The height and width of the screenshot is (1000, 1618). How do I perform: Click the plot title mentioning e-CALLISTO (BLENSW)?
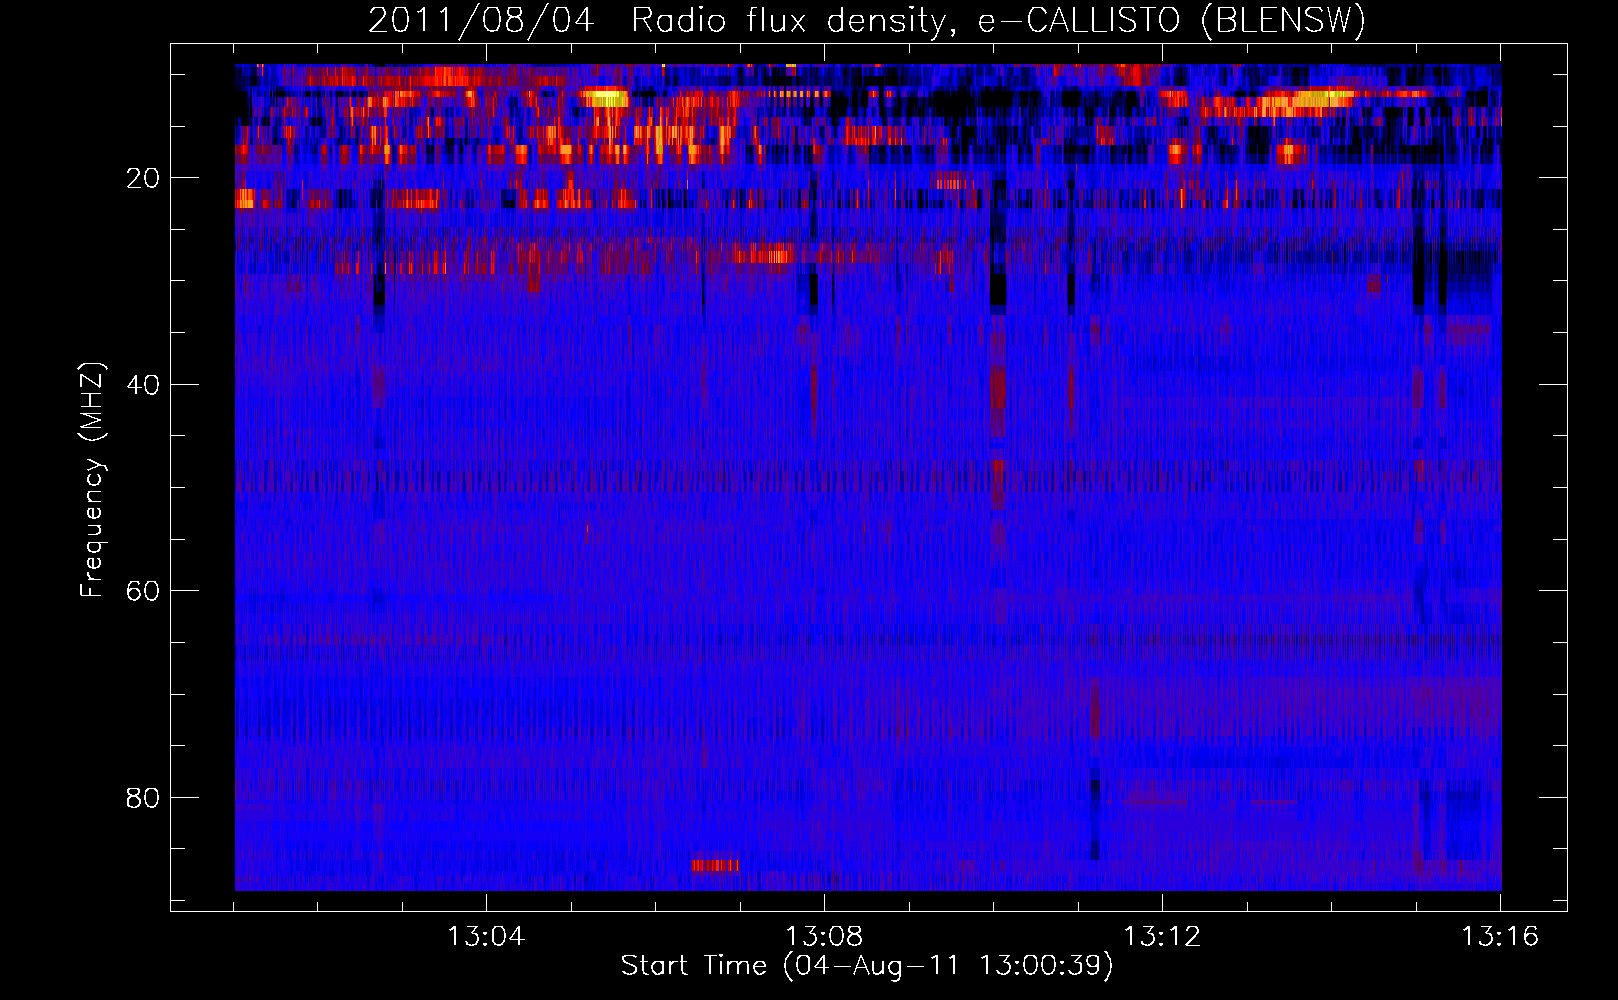(x=867, y=20)
